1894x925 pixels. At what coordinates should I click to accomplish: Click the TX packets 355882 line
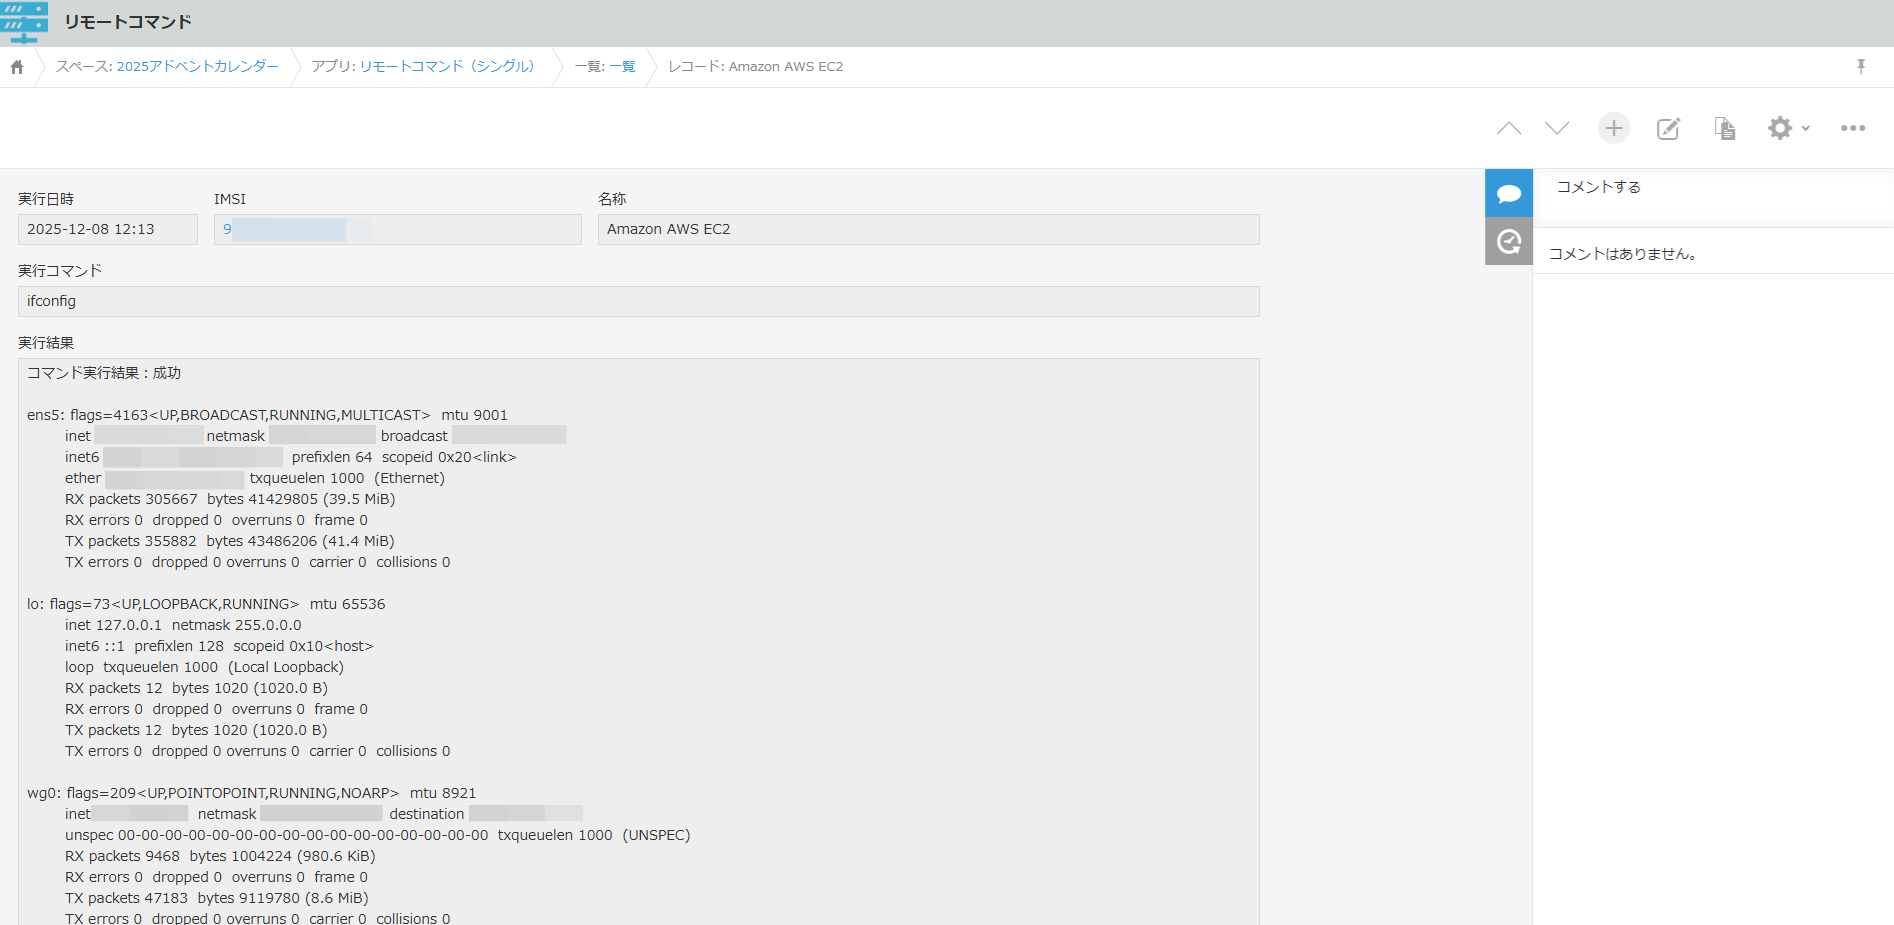230,541
